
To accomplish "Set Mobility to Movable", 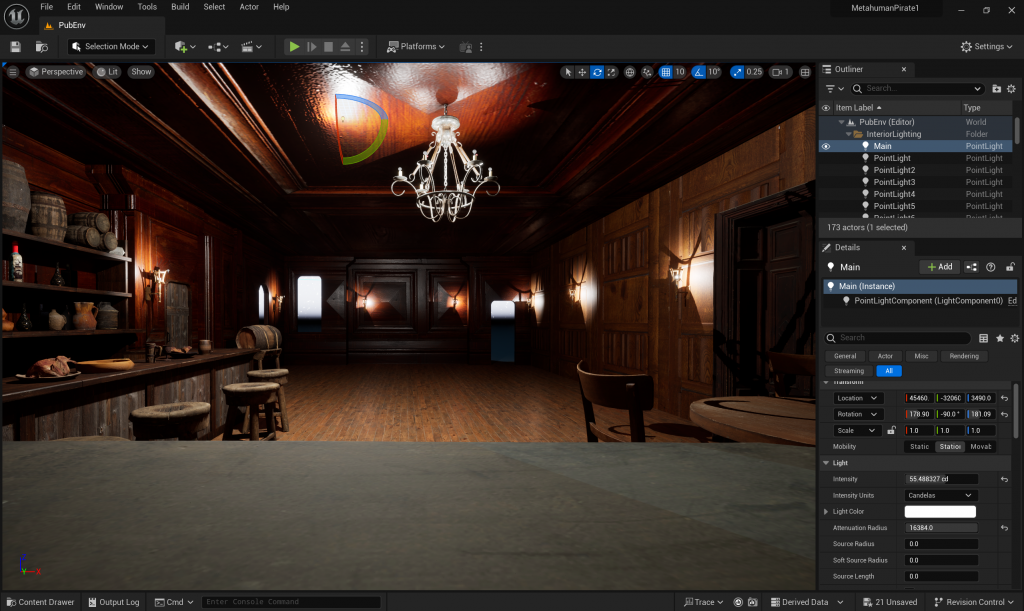I will coord(981,446).
